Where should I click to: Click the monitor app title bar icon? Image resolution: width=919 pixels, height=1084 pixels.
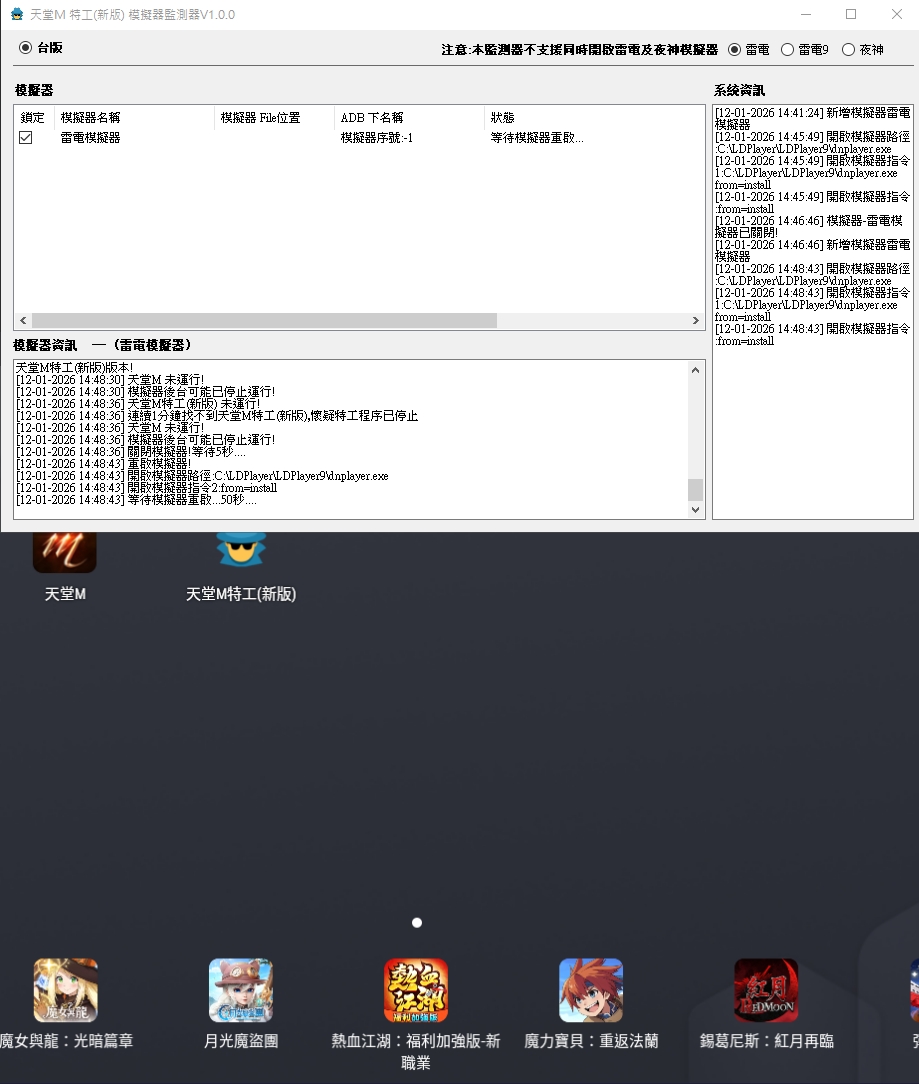17,14
